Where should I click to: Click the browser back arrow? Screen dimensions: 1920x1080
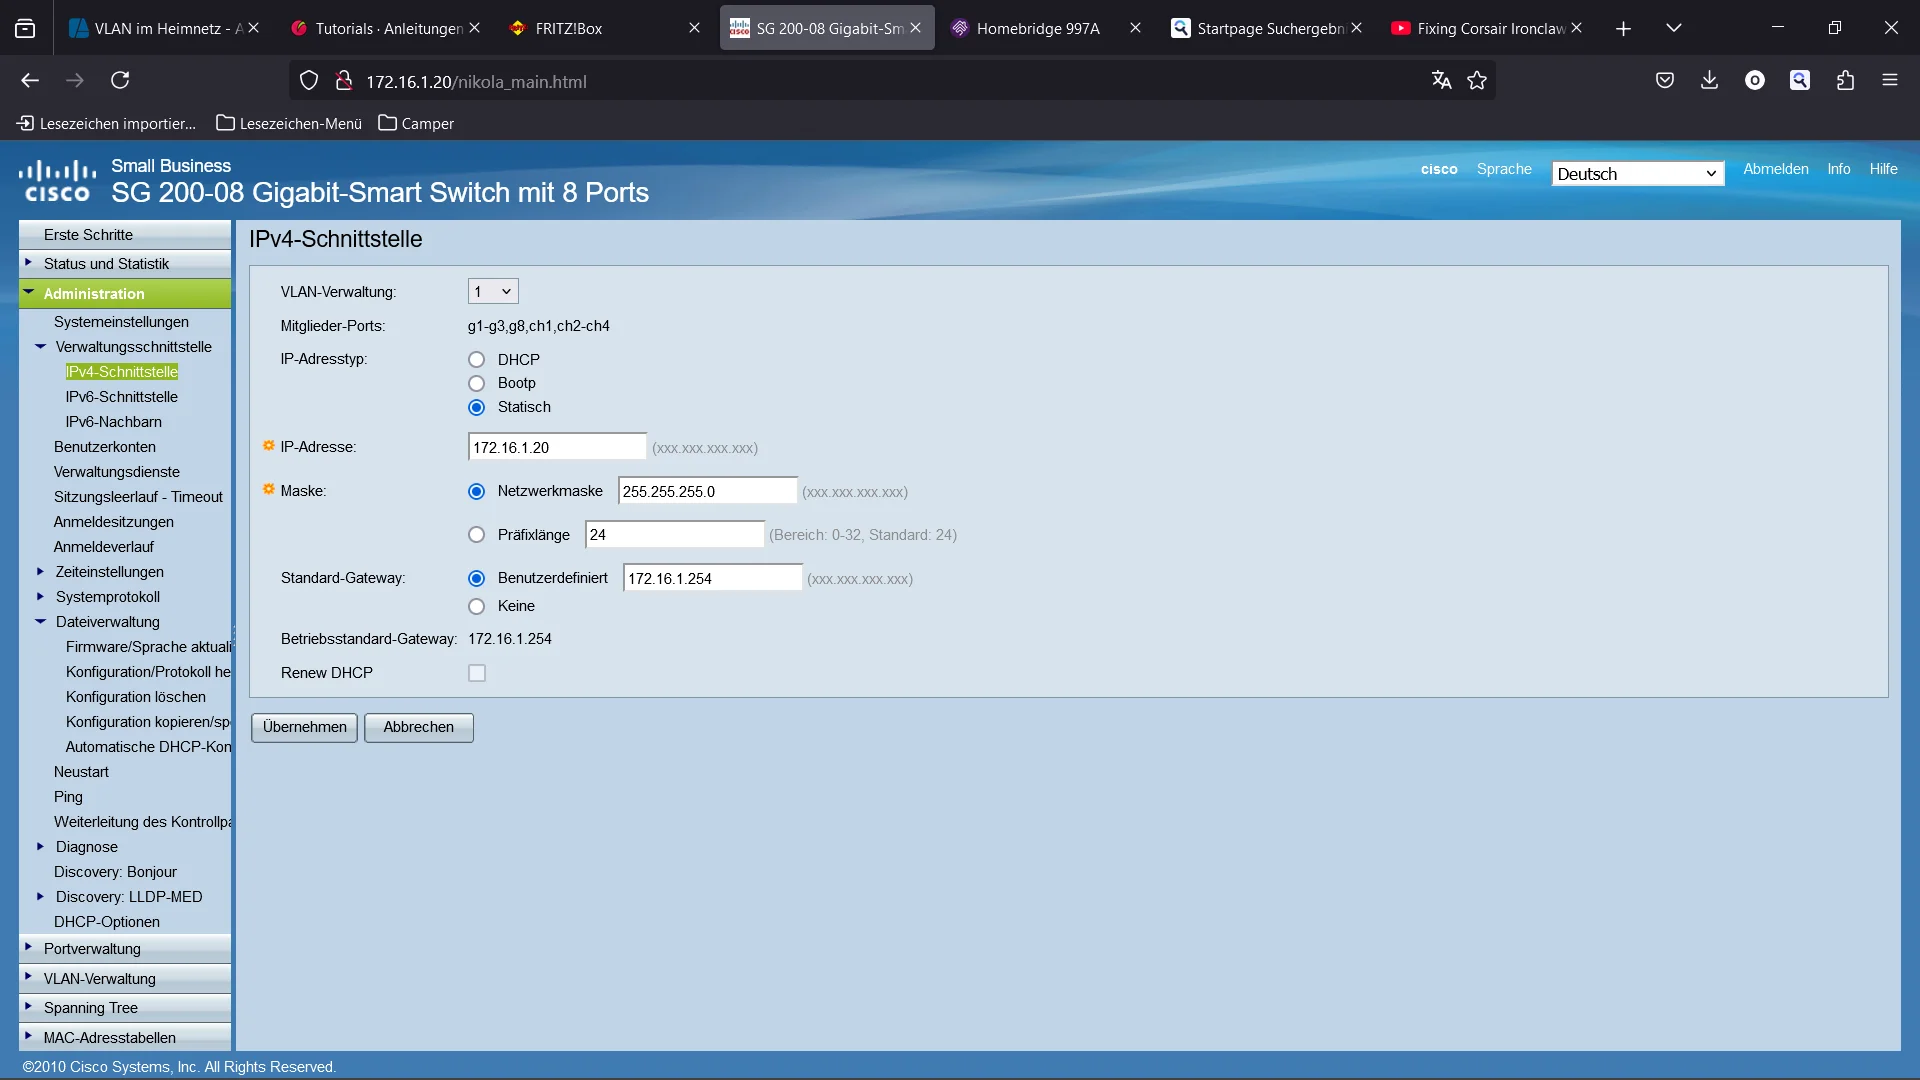tap(30, 81)
